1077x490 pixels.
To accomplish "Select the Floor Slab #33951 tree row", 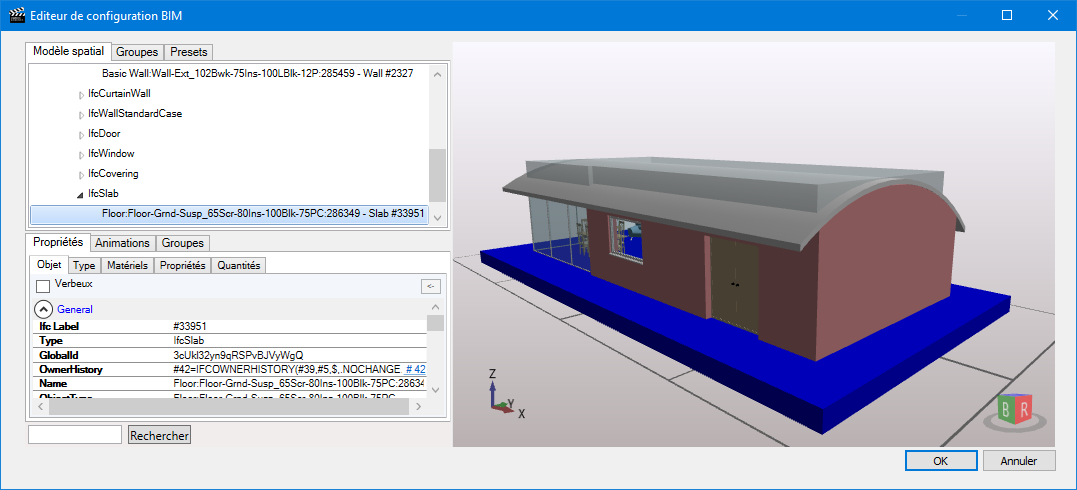I will (x=229, y=215).
